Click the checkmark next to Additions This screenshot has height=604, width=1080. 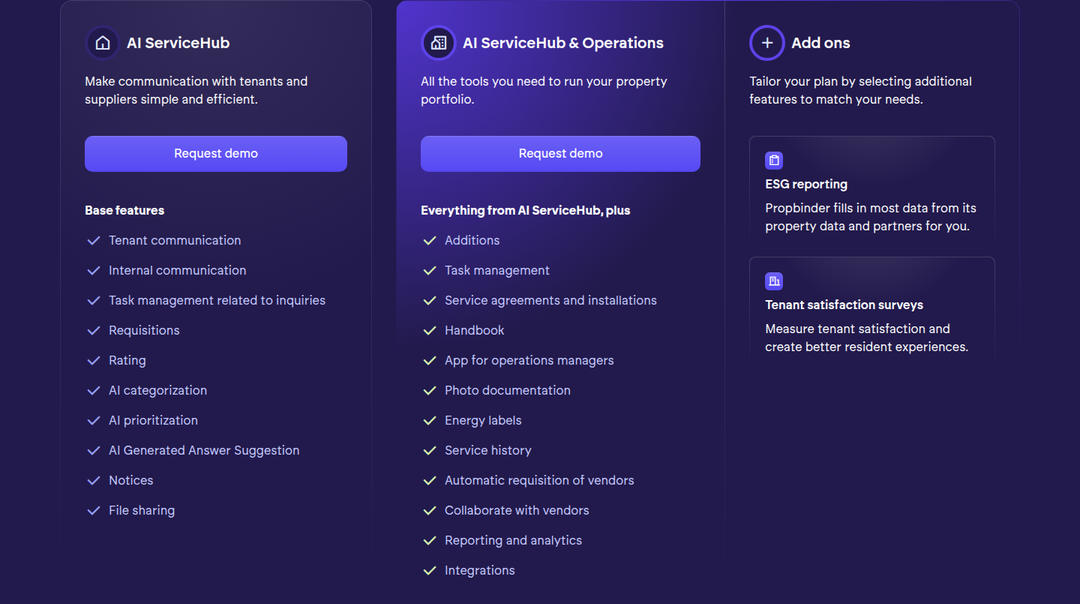430,240
